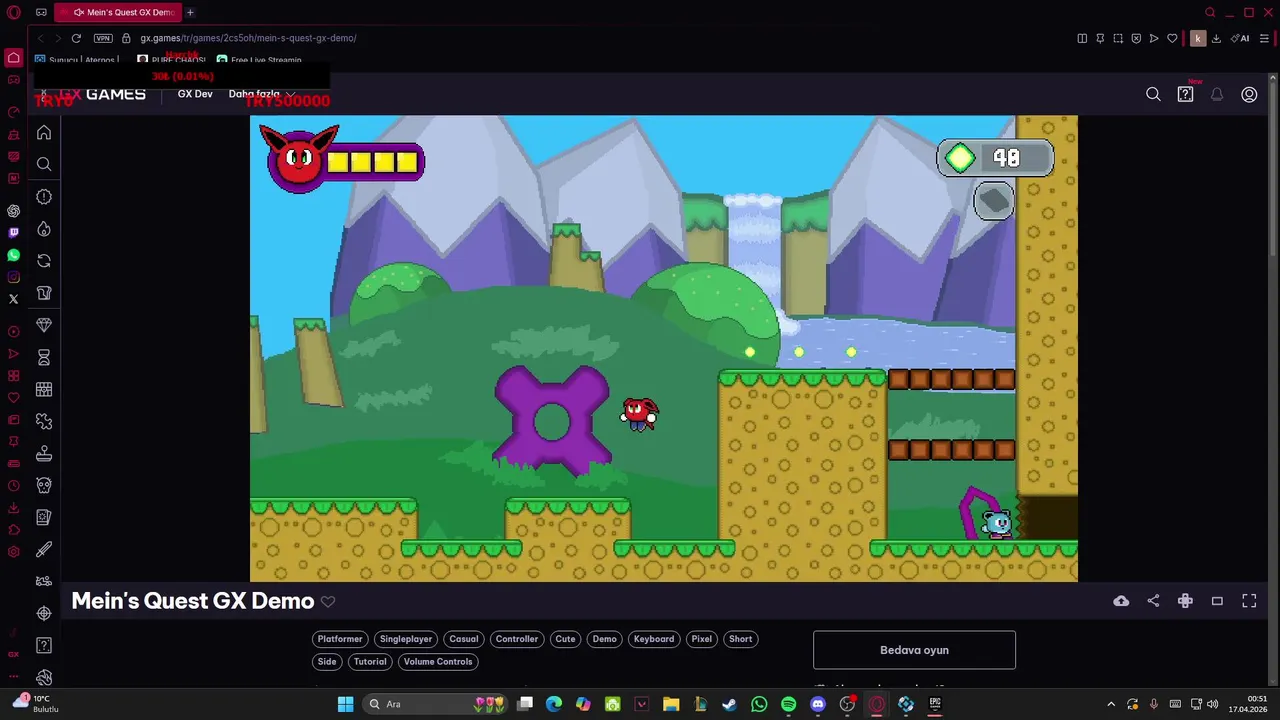
Task: Open Discord from the taskbar
Action: pyautogui.click(x=818, y=704)
